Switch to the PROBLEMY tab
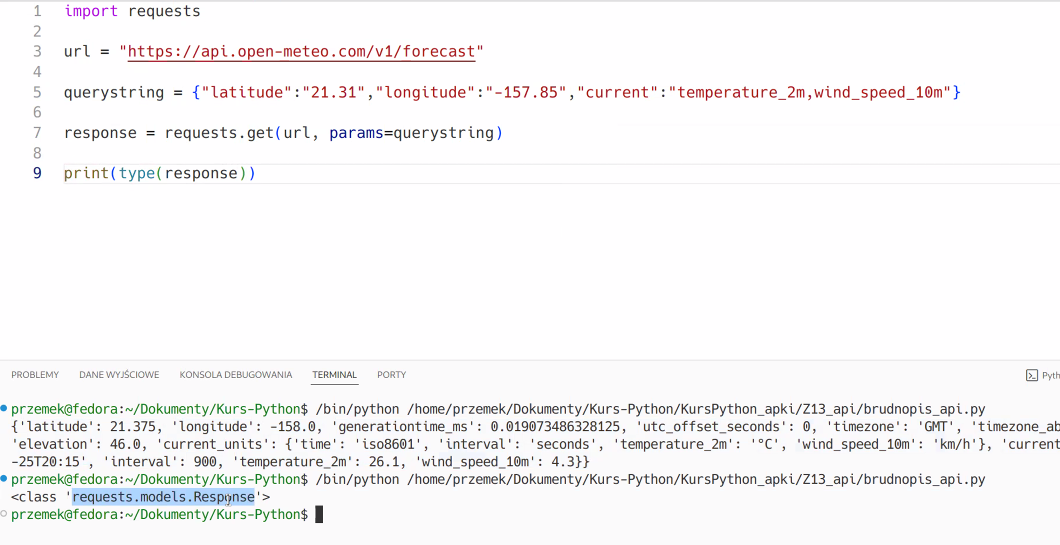1060x545 pixels. (x=35, y=375)
